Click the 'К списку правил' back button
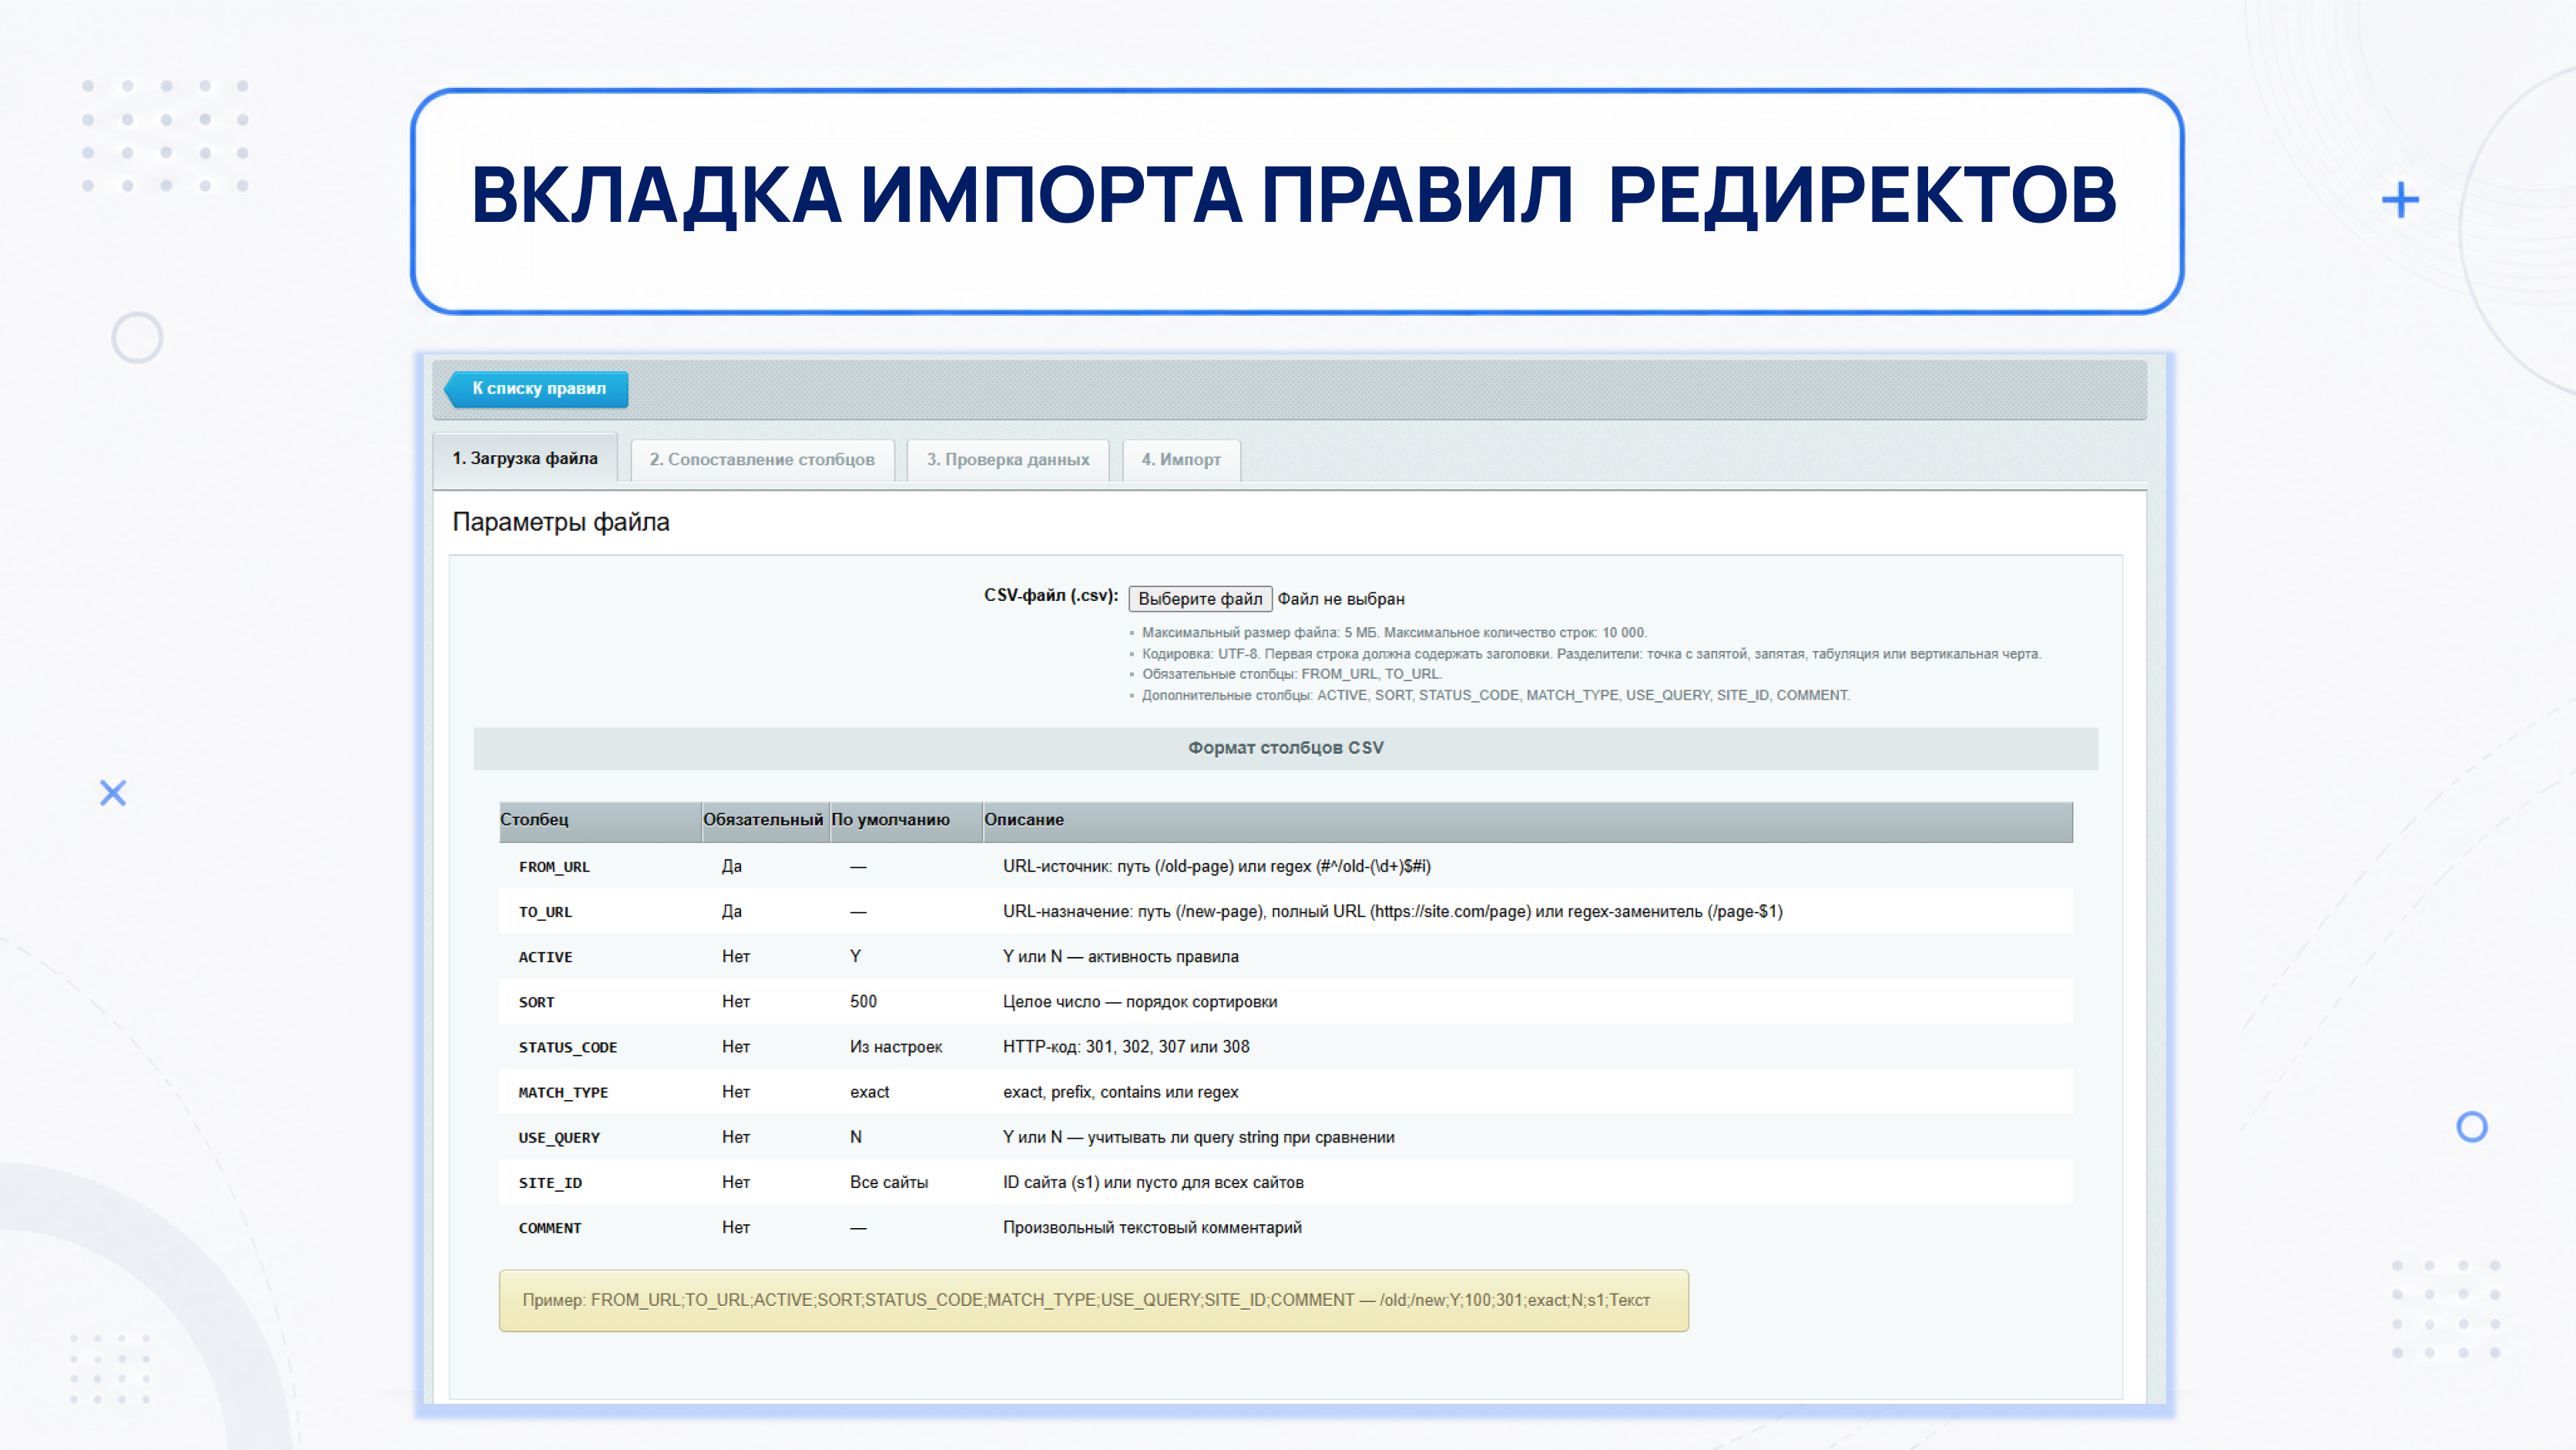Image resolution: width=2576 pixels, height=1450 pixels. pos(537,389)
